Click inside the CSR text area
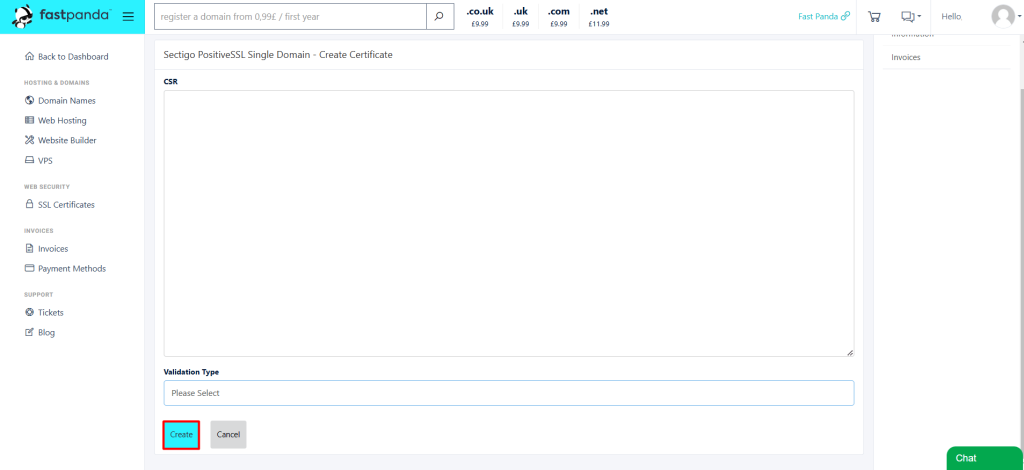1024x470 pixels. point(509,223)
